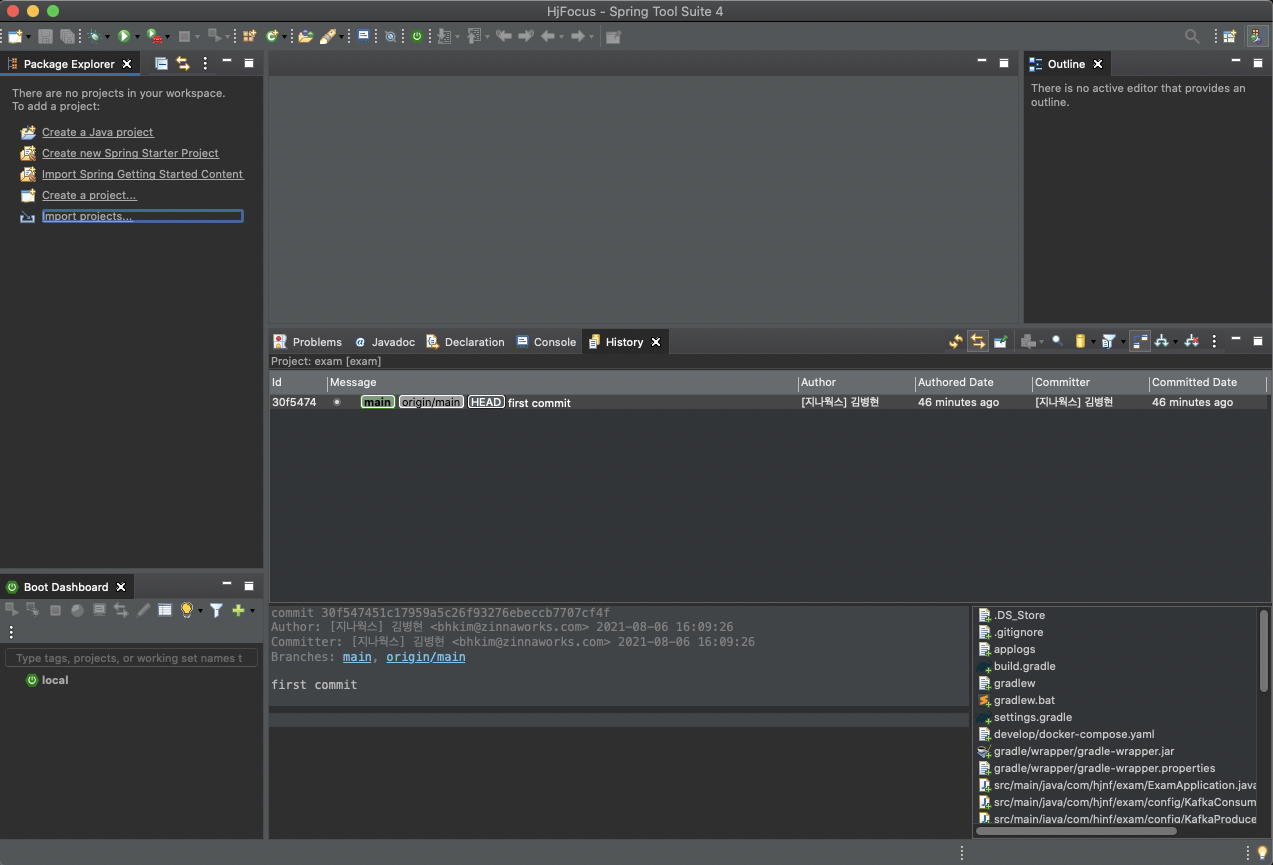The image size is (1273, 865).
Task: Click the Search magnifier icon at the toolbar's right
Action: (x=1192, y=36)
